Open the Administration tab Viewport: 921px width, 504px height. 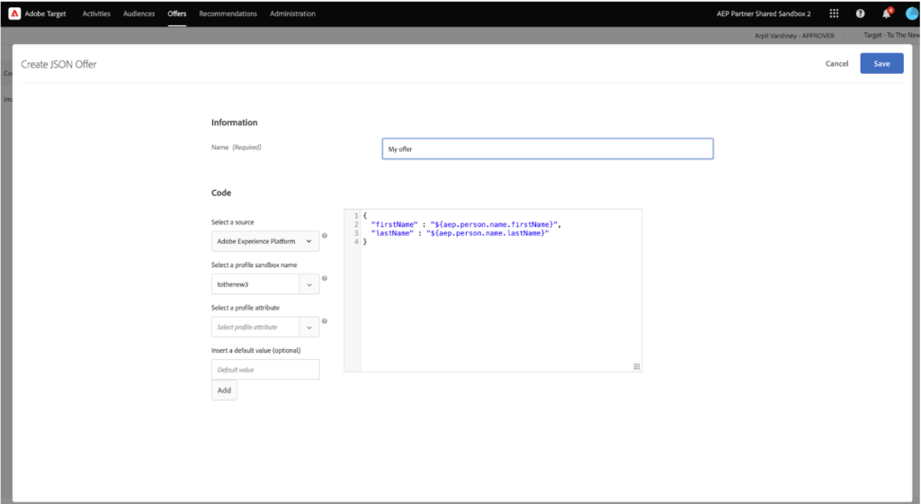293,14
